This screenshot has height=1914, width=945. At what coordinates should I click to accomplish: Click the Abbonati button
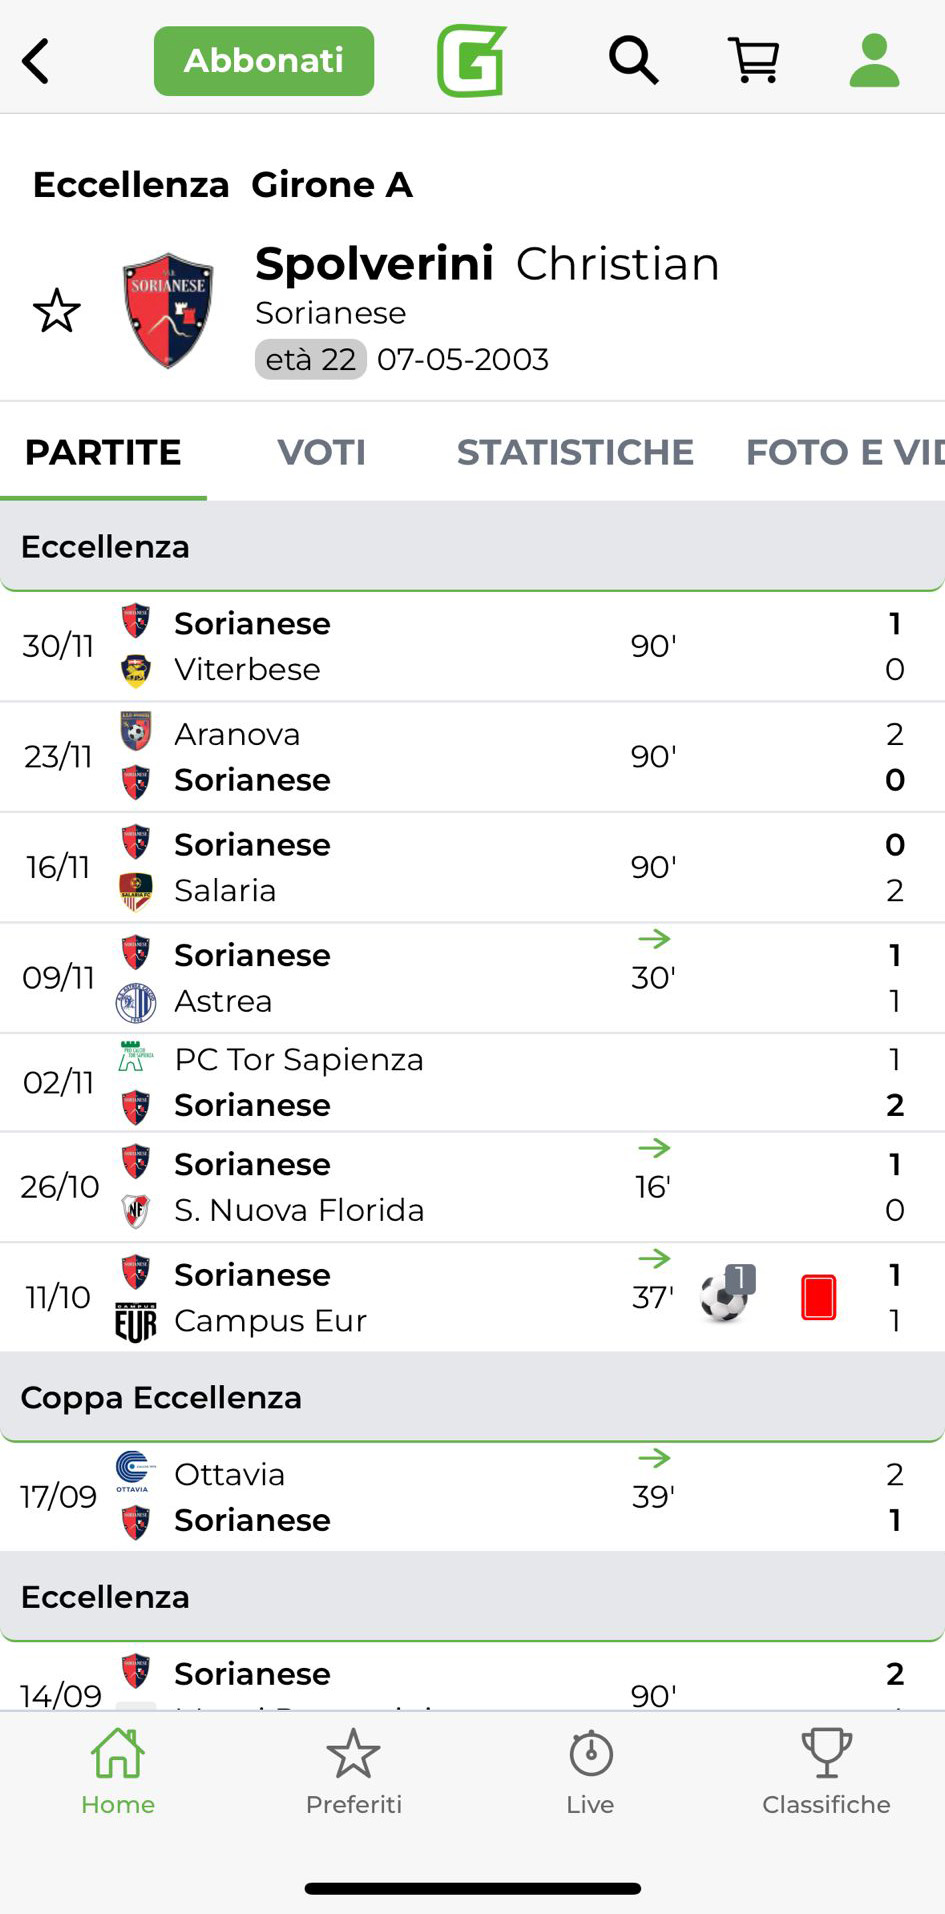[x=264, y=61]
